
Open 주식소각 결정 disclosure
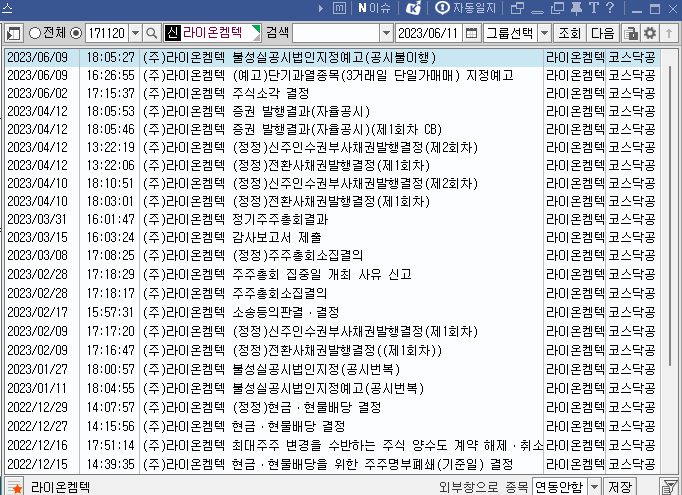332,93
